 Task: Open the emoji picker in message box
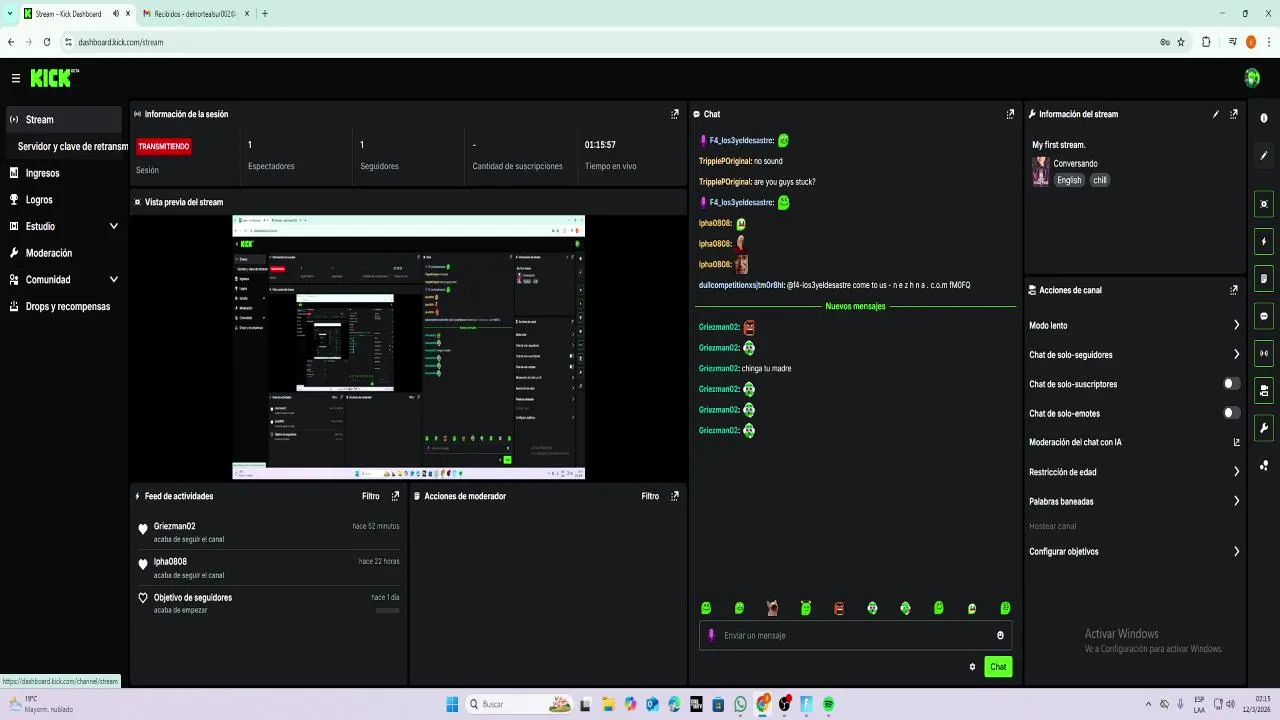1000,635
